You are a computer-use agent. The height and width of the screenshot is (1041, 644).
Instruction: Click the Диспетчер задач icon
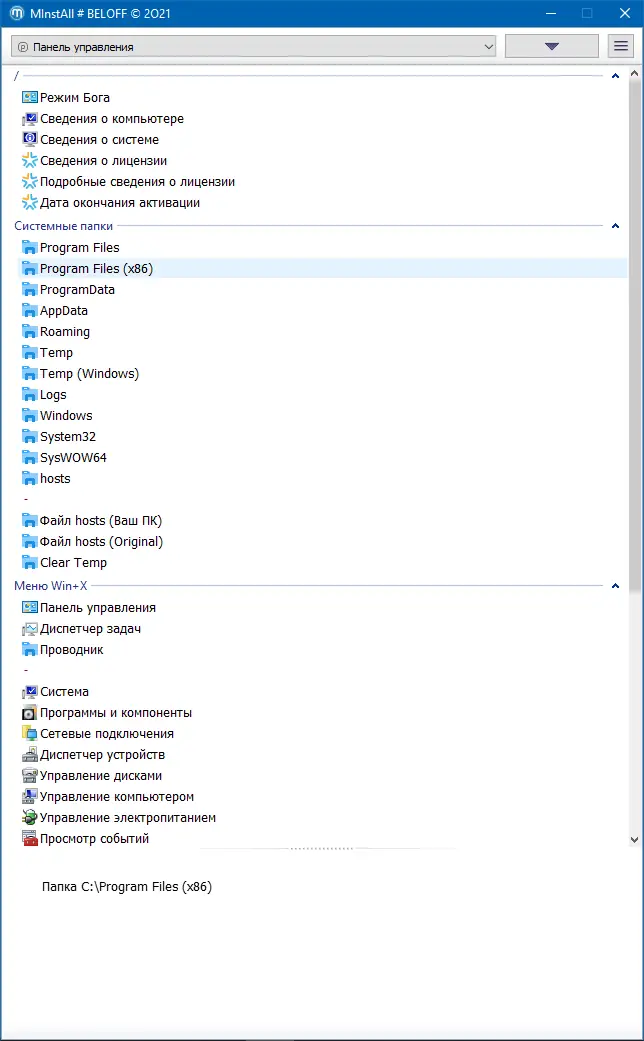[x=29, y=629]
